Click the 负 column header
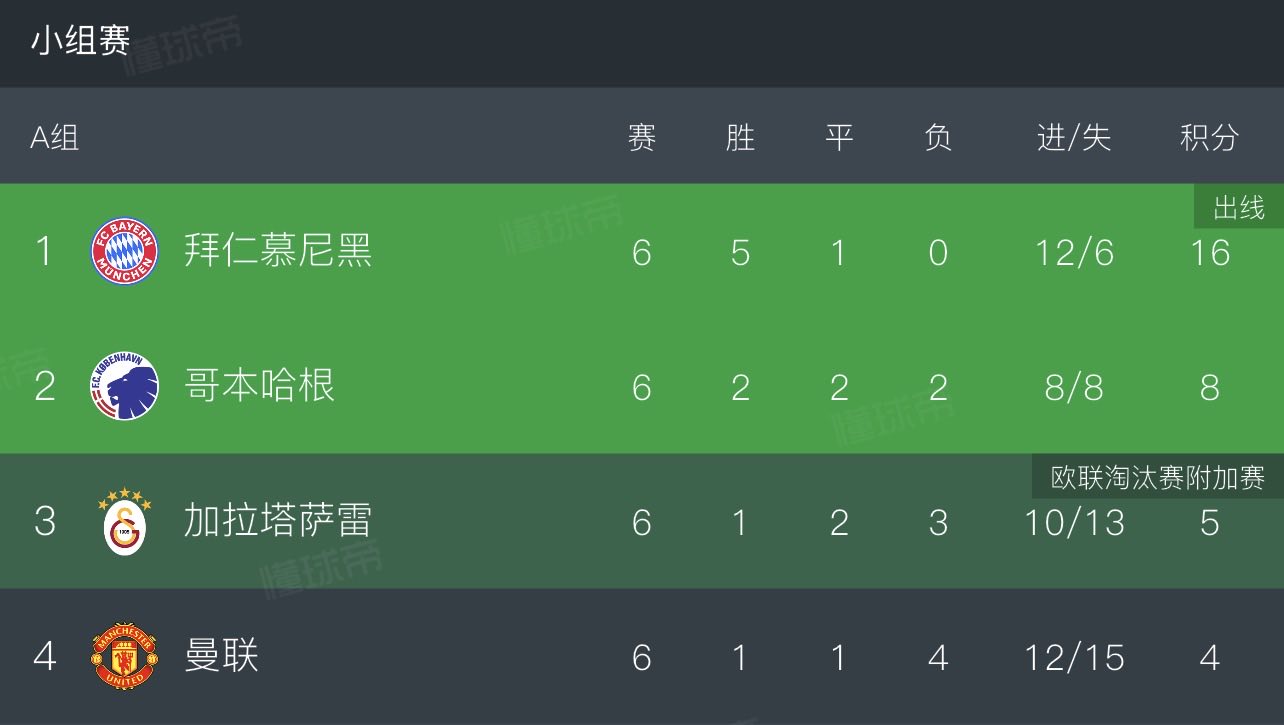1284x725 pixels. tap(938, 137)
